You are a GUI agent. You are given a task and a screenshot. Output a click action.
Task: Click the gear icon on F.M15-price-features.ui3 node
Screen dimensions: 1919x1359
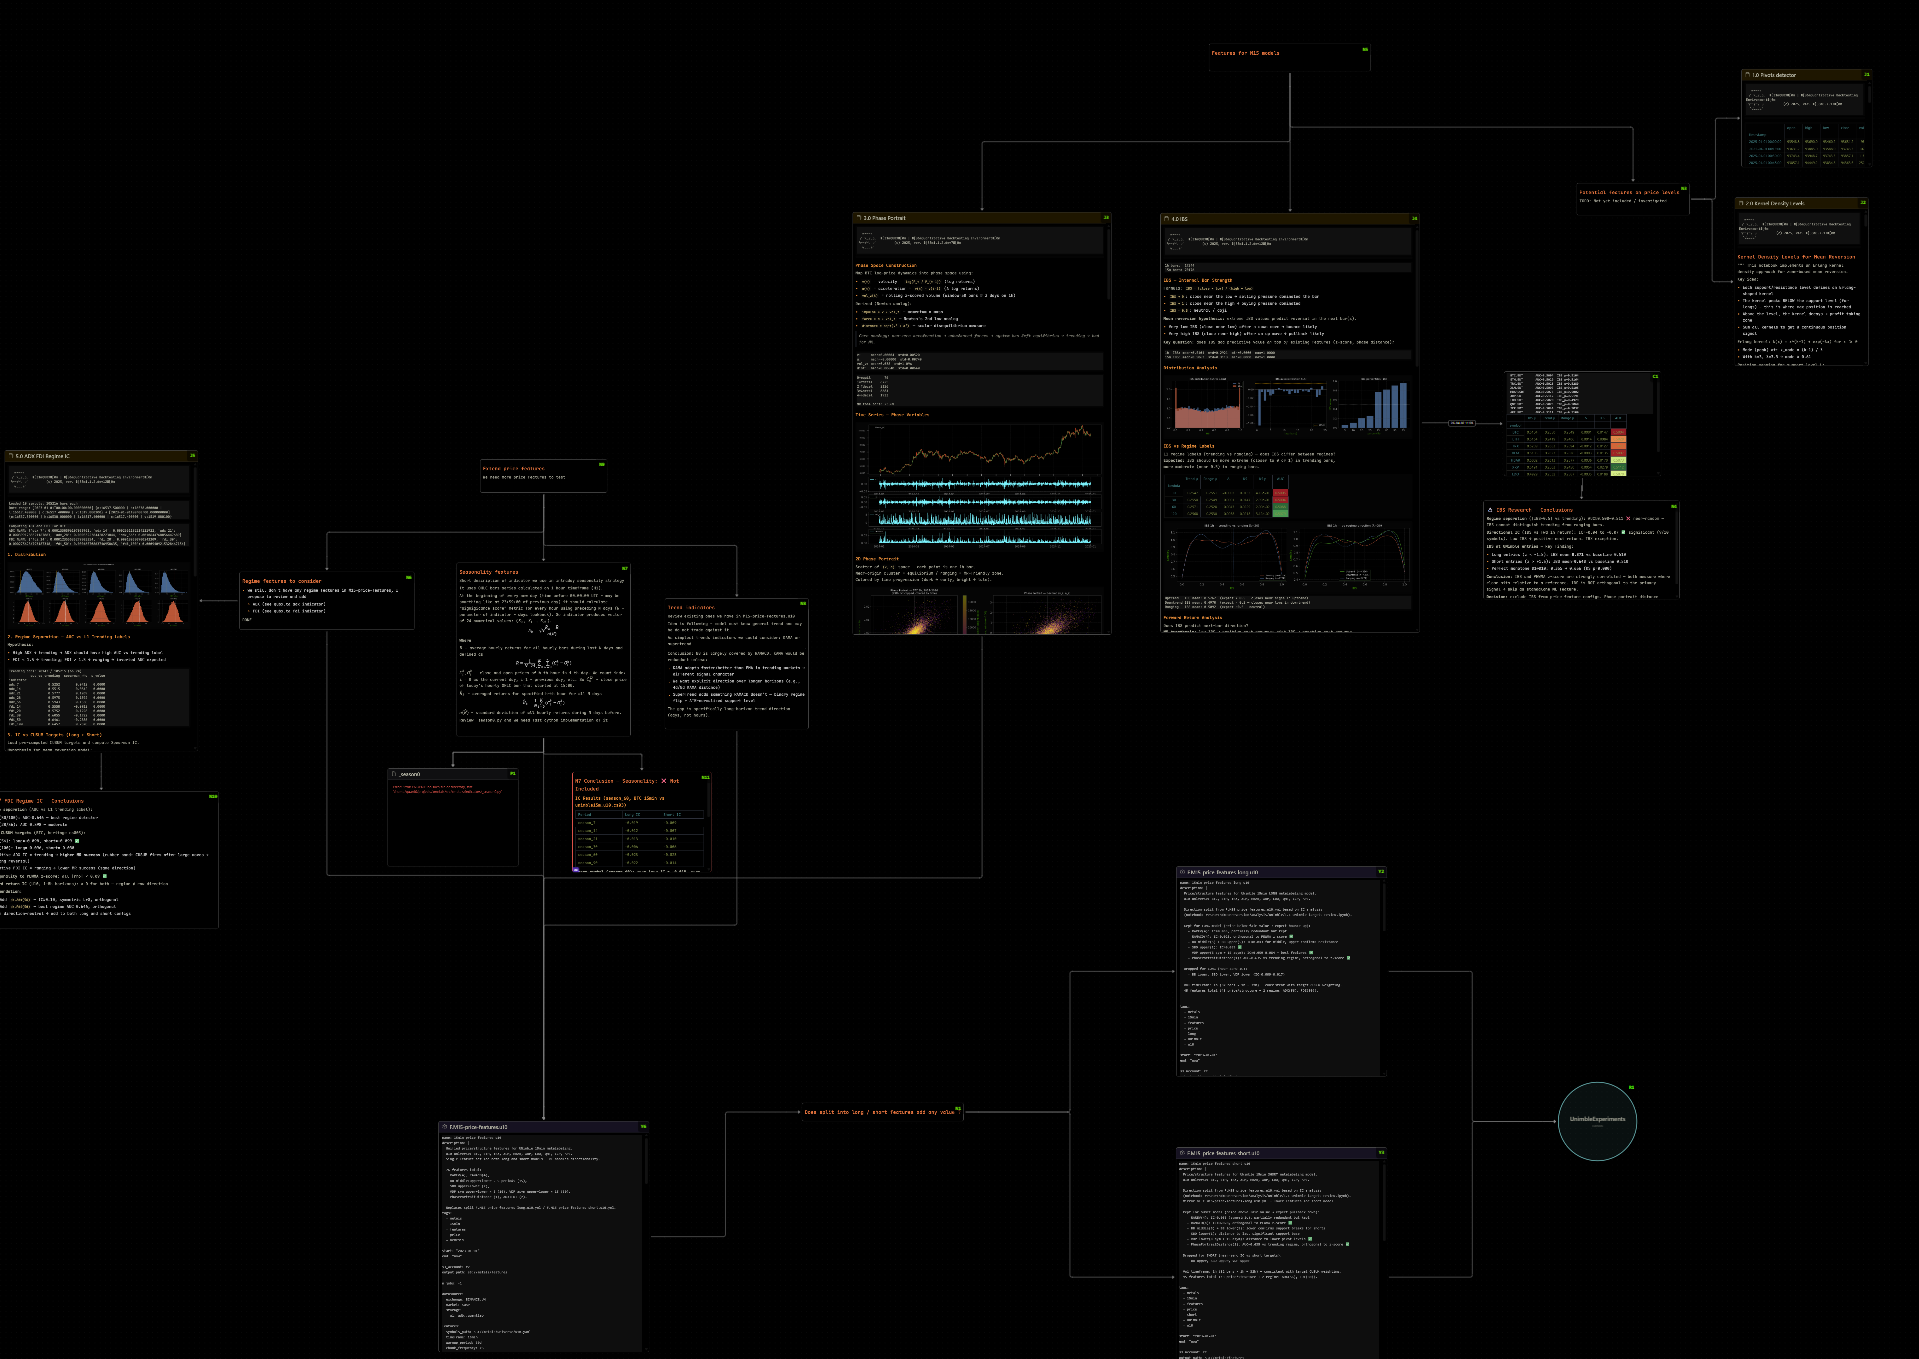(x=445, y=1127)
